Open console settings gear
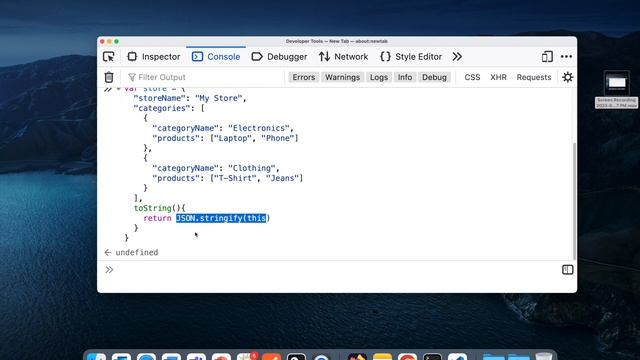This screenshot has height=360, width=640. (x=567, y=77)
